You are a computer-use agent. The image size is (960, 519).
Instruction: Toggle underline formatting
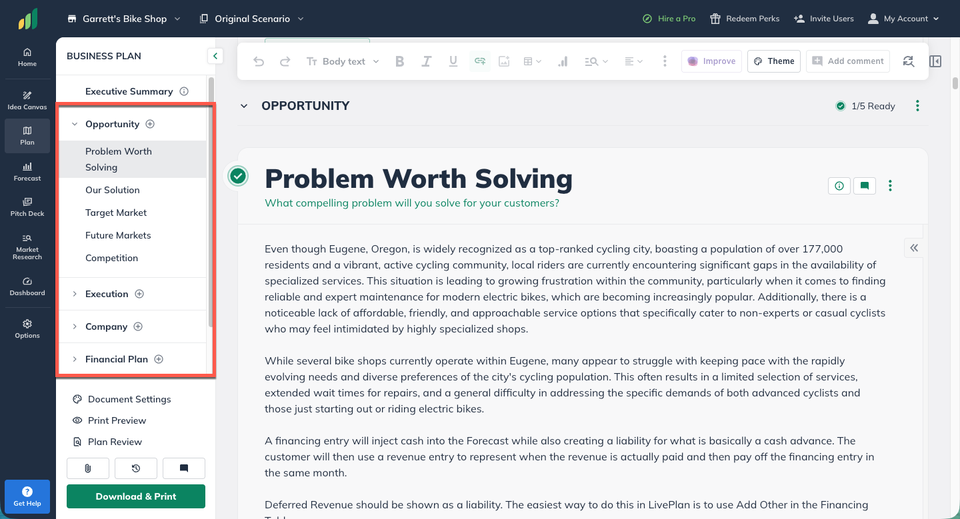tap(453, 61)
